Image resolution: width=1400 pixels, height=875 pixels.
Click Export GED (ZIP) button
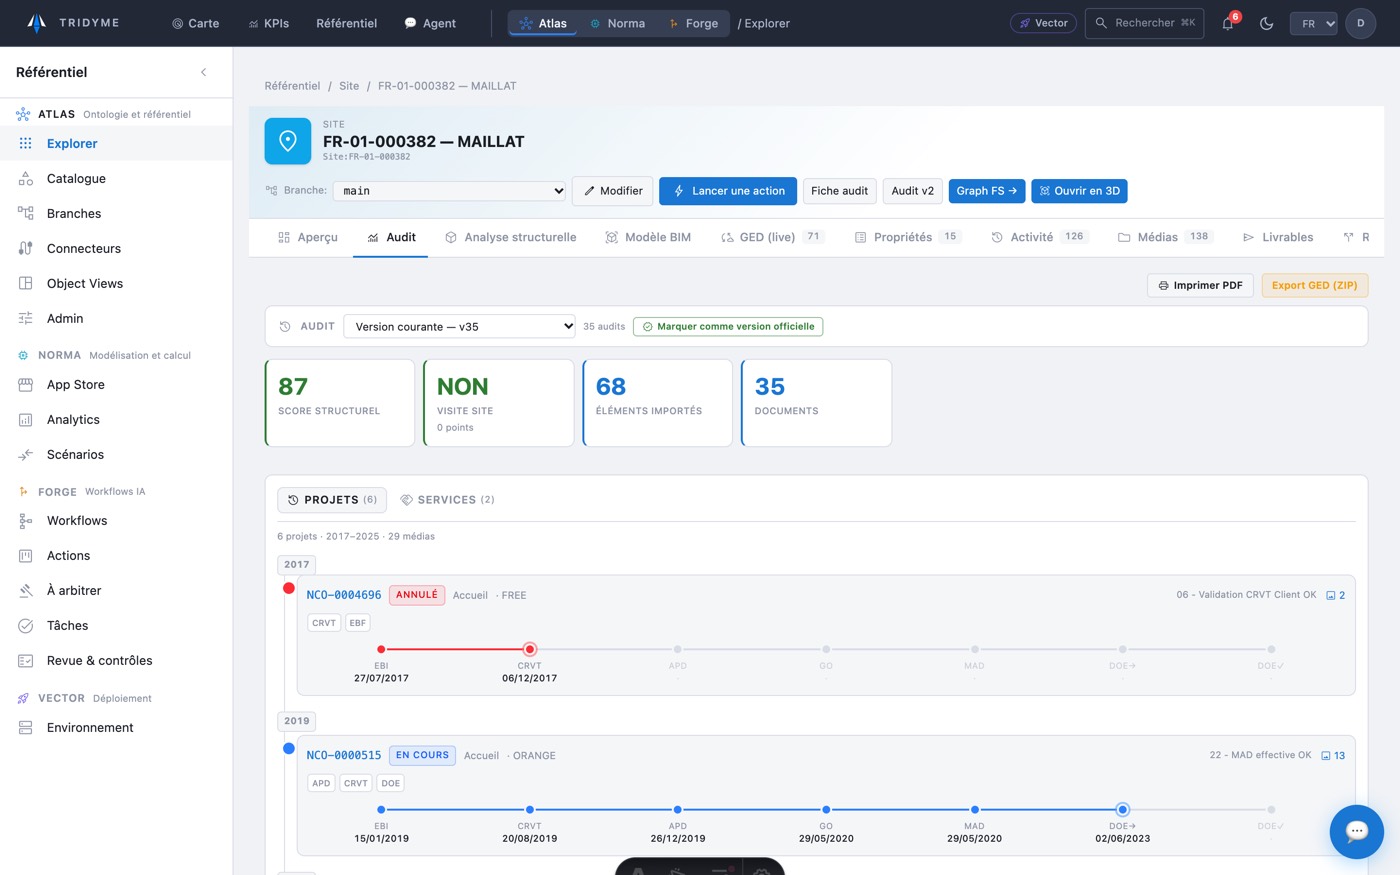click(x=1314, y=285)
